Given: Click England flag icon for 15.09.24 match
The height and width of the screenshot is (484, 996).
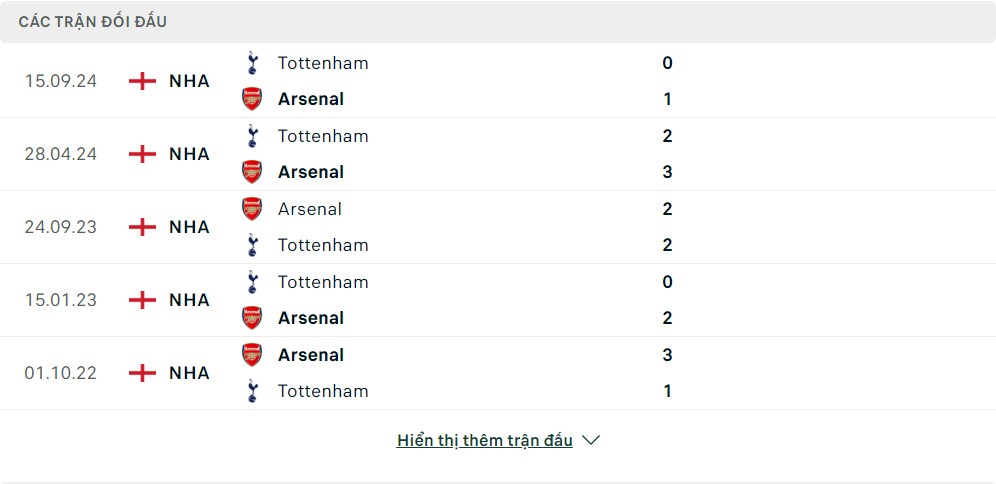Looking at the screenshot, I should point(142,81).
